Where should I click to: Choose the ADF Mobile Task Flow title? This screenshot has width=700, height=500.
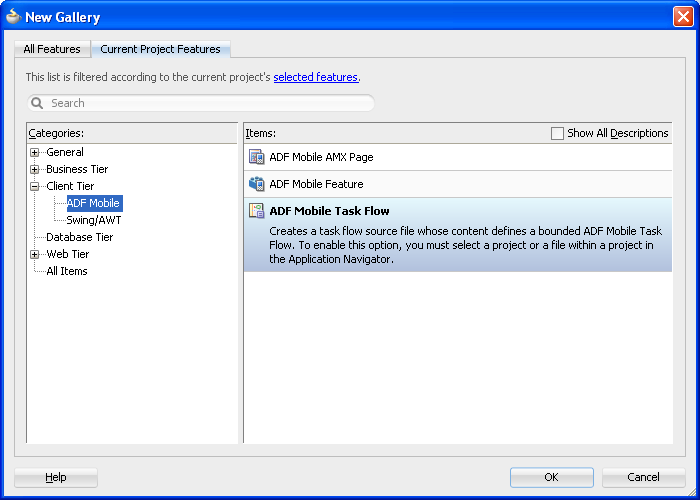click(329, 211)
